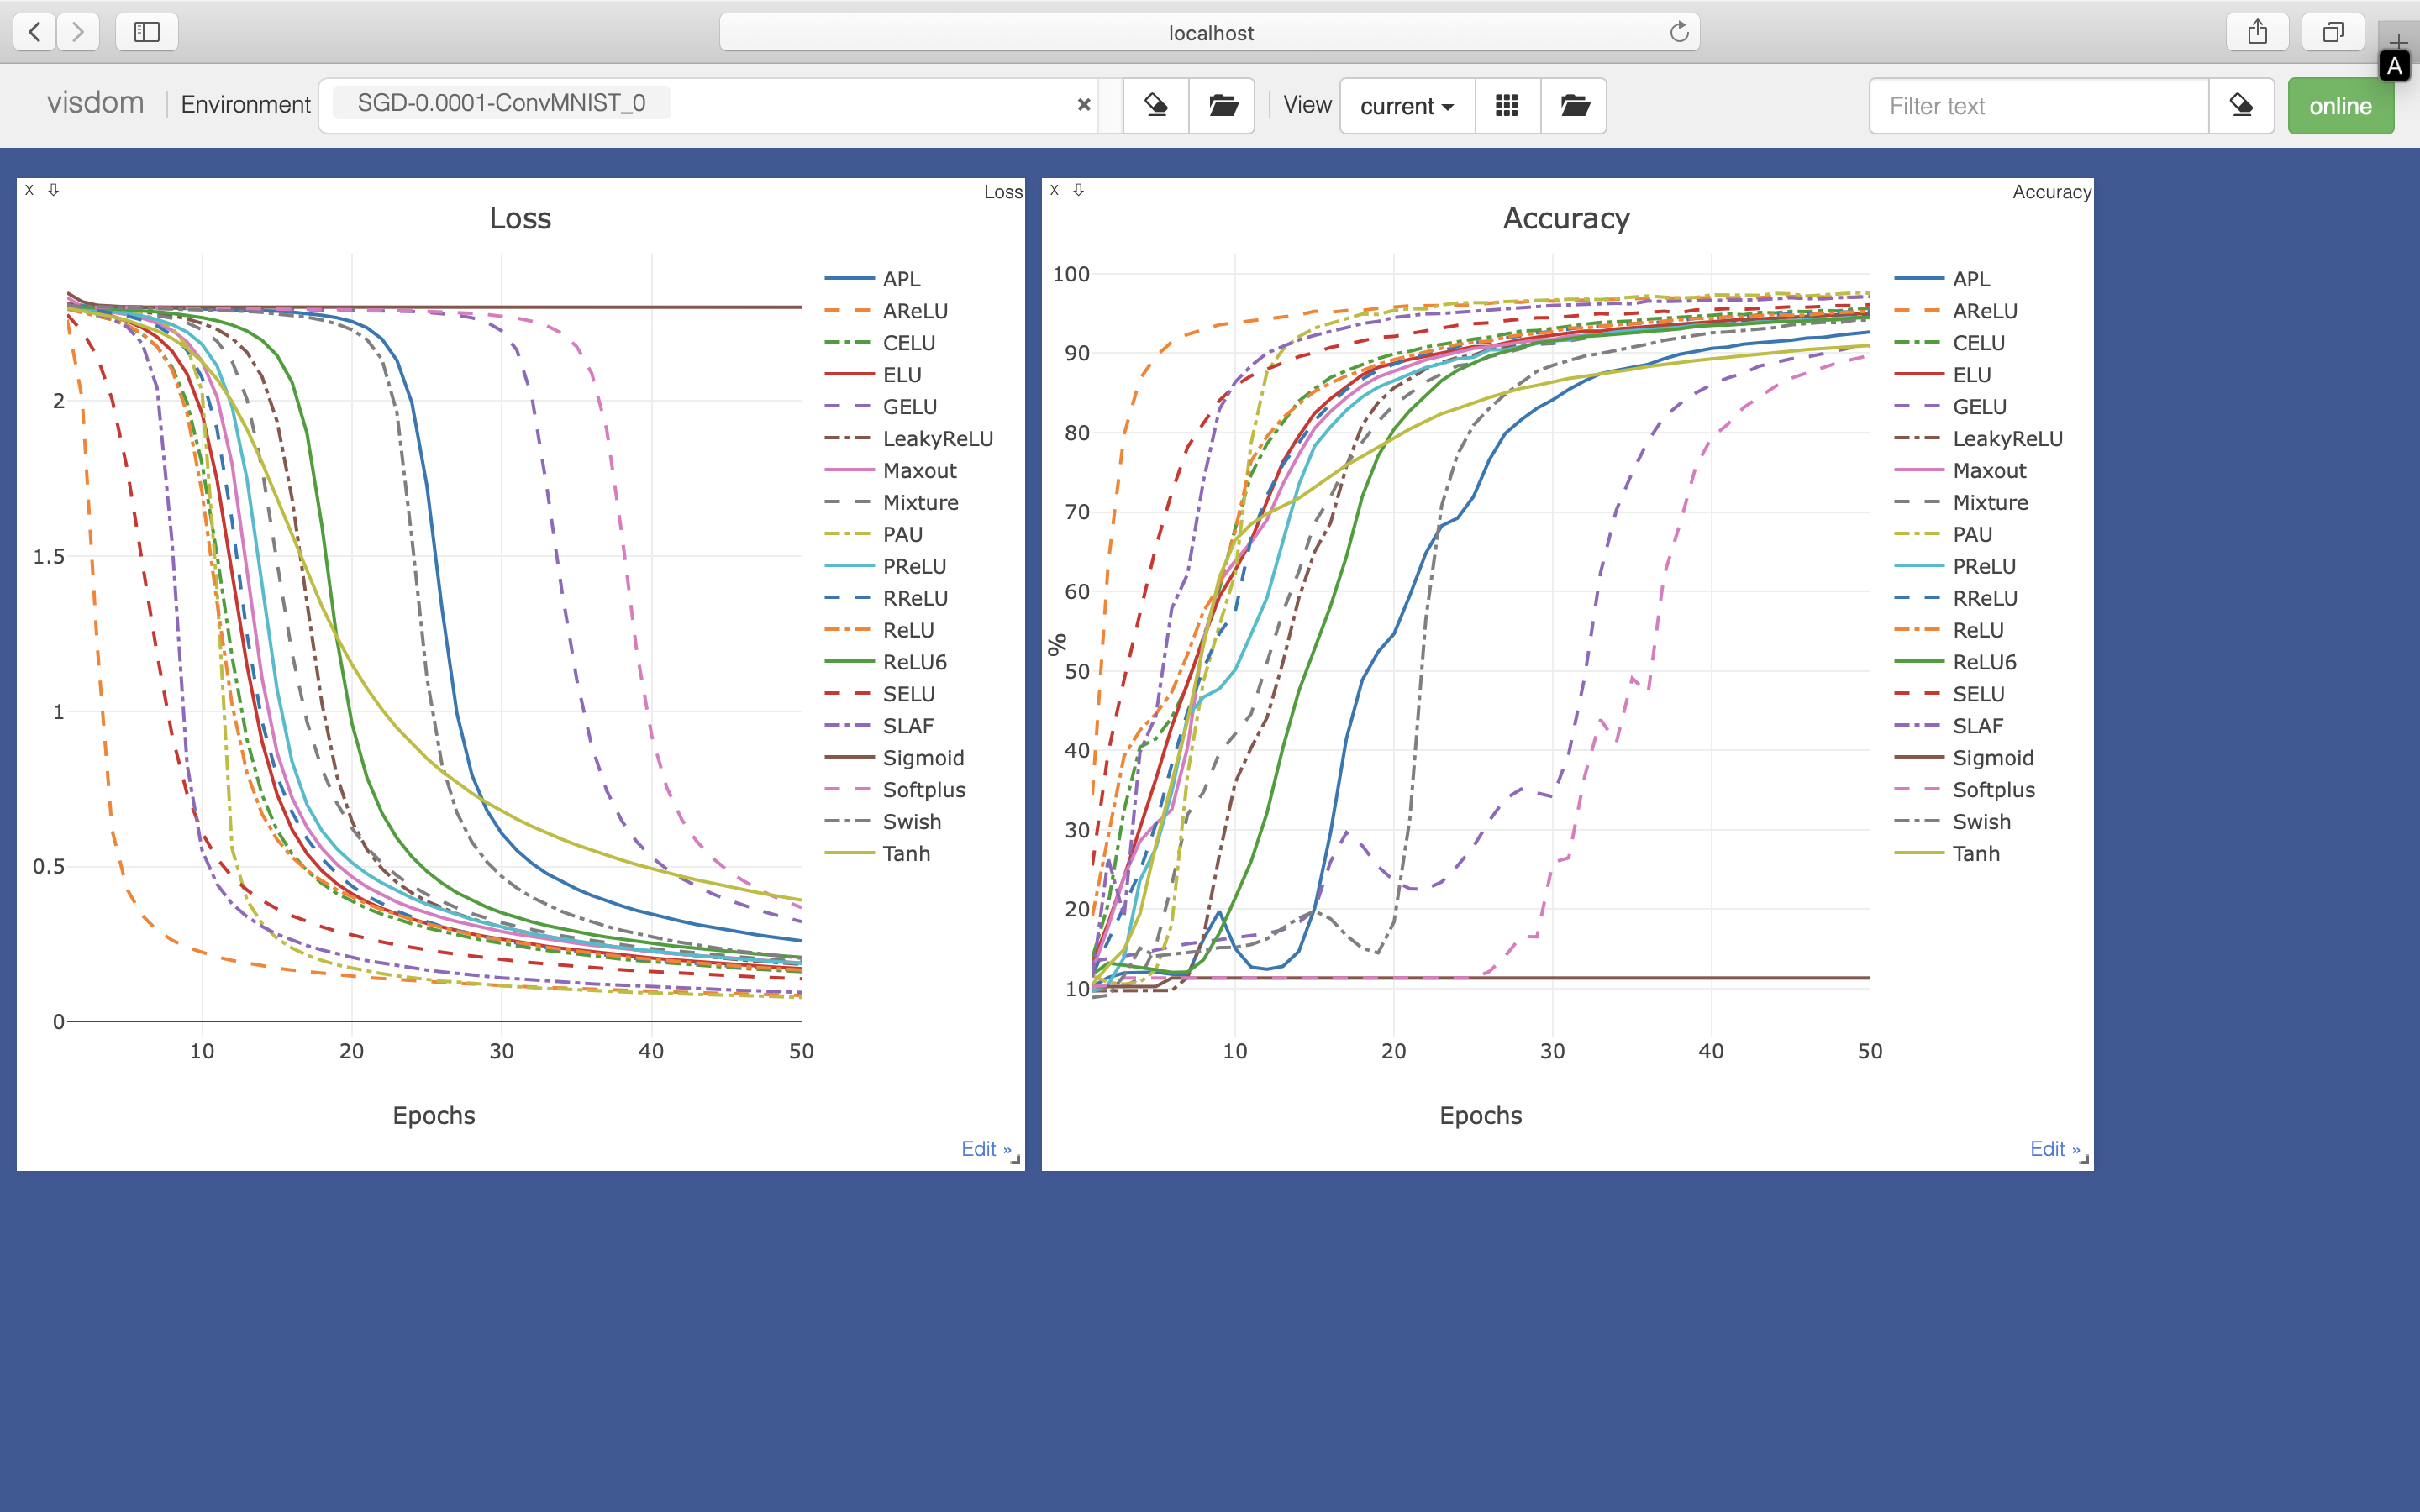This screenshot has width=2420, height=1512.
Task: Click Edit link on Loss plot
Action: [985, 1149]
